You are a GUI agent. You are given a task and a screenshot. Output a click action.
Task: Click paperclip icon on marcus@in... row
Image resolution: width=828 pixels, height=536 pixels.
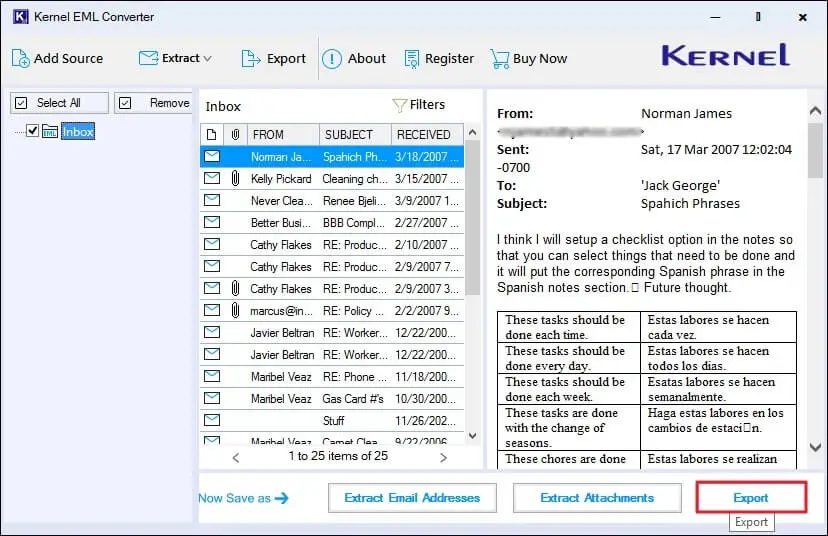[236, 311]
